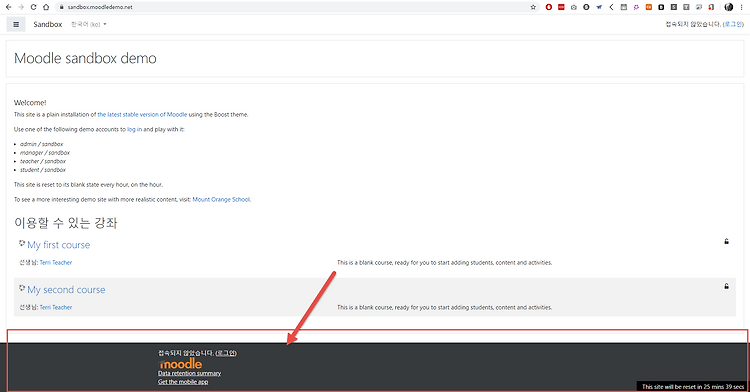Screen dimensions: 750x392
Task: Click the footer 로그인 login link
Action: 226,353
